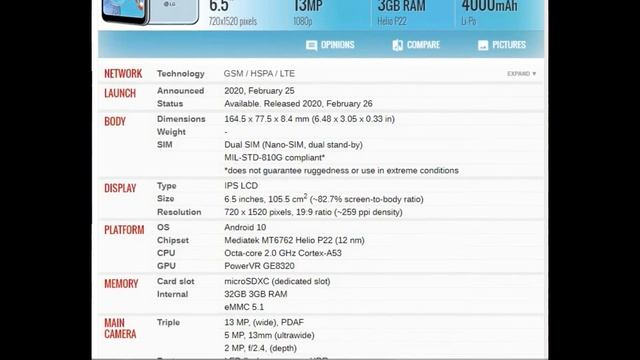Click the Weight label
Screen dimensions: 640x360
pyautogui.click(x=171, y=132)
